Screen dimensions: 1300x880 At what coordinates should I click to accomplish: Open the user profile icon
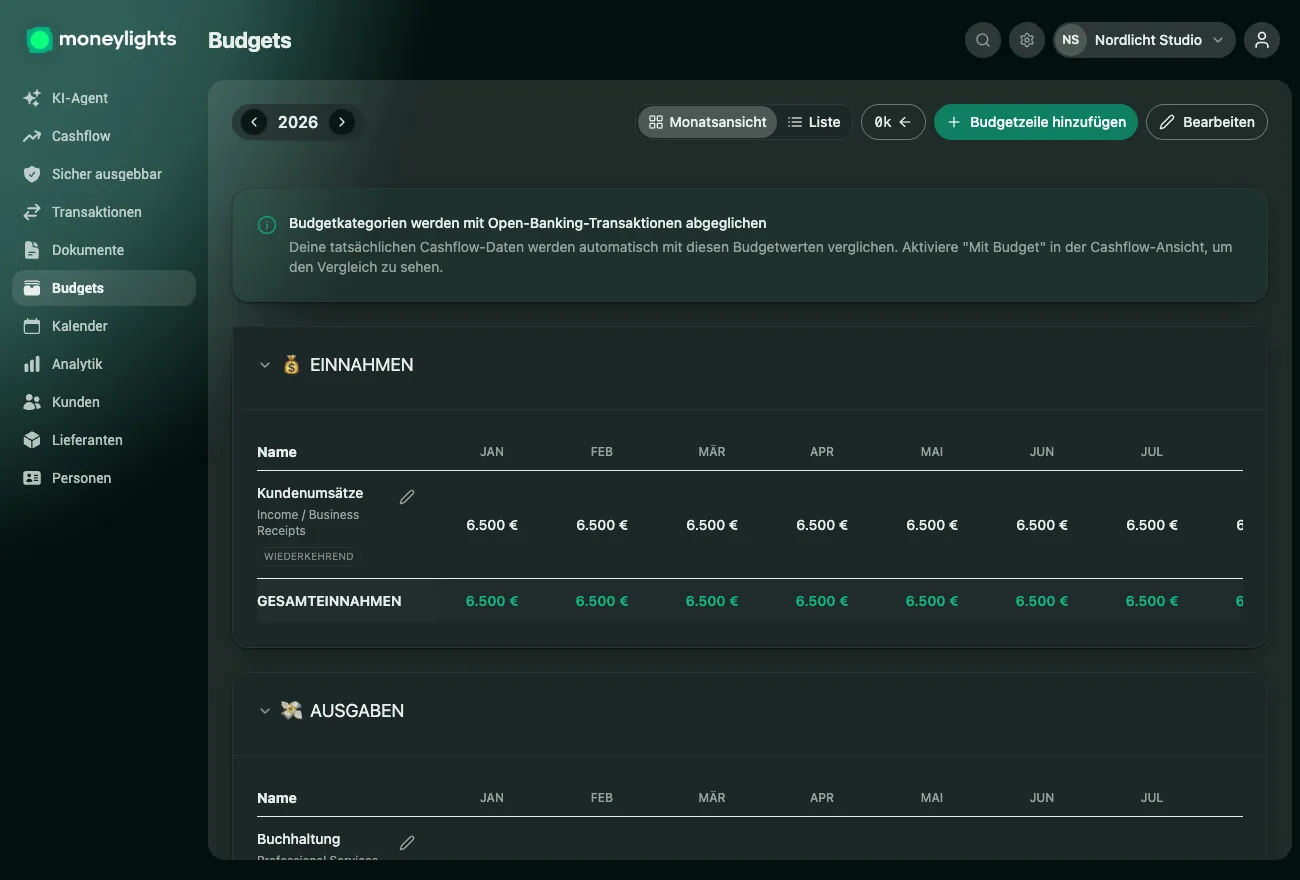point(1262,40)
